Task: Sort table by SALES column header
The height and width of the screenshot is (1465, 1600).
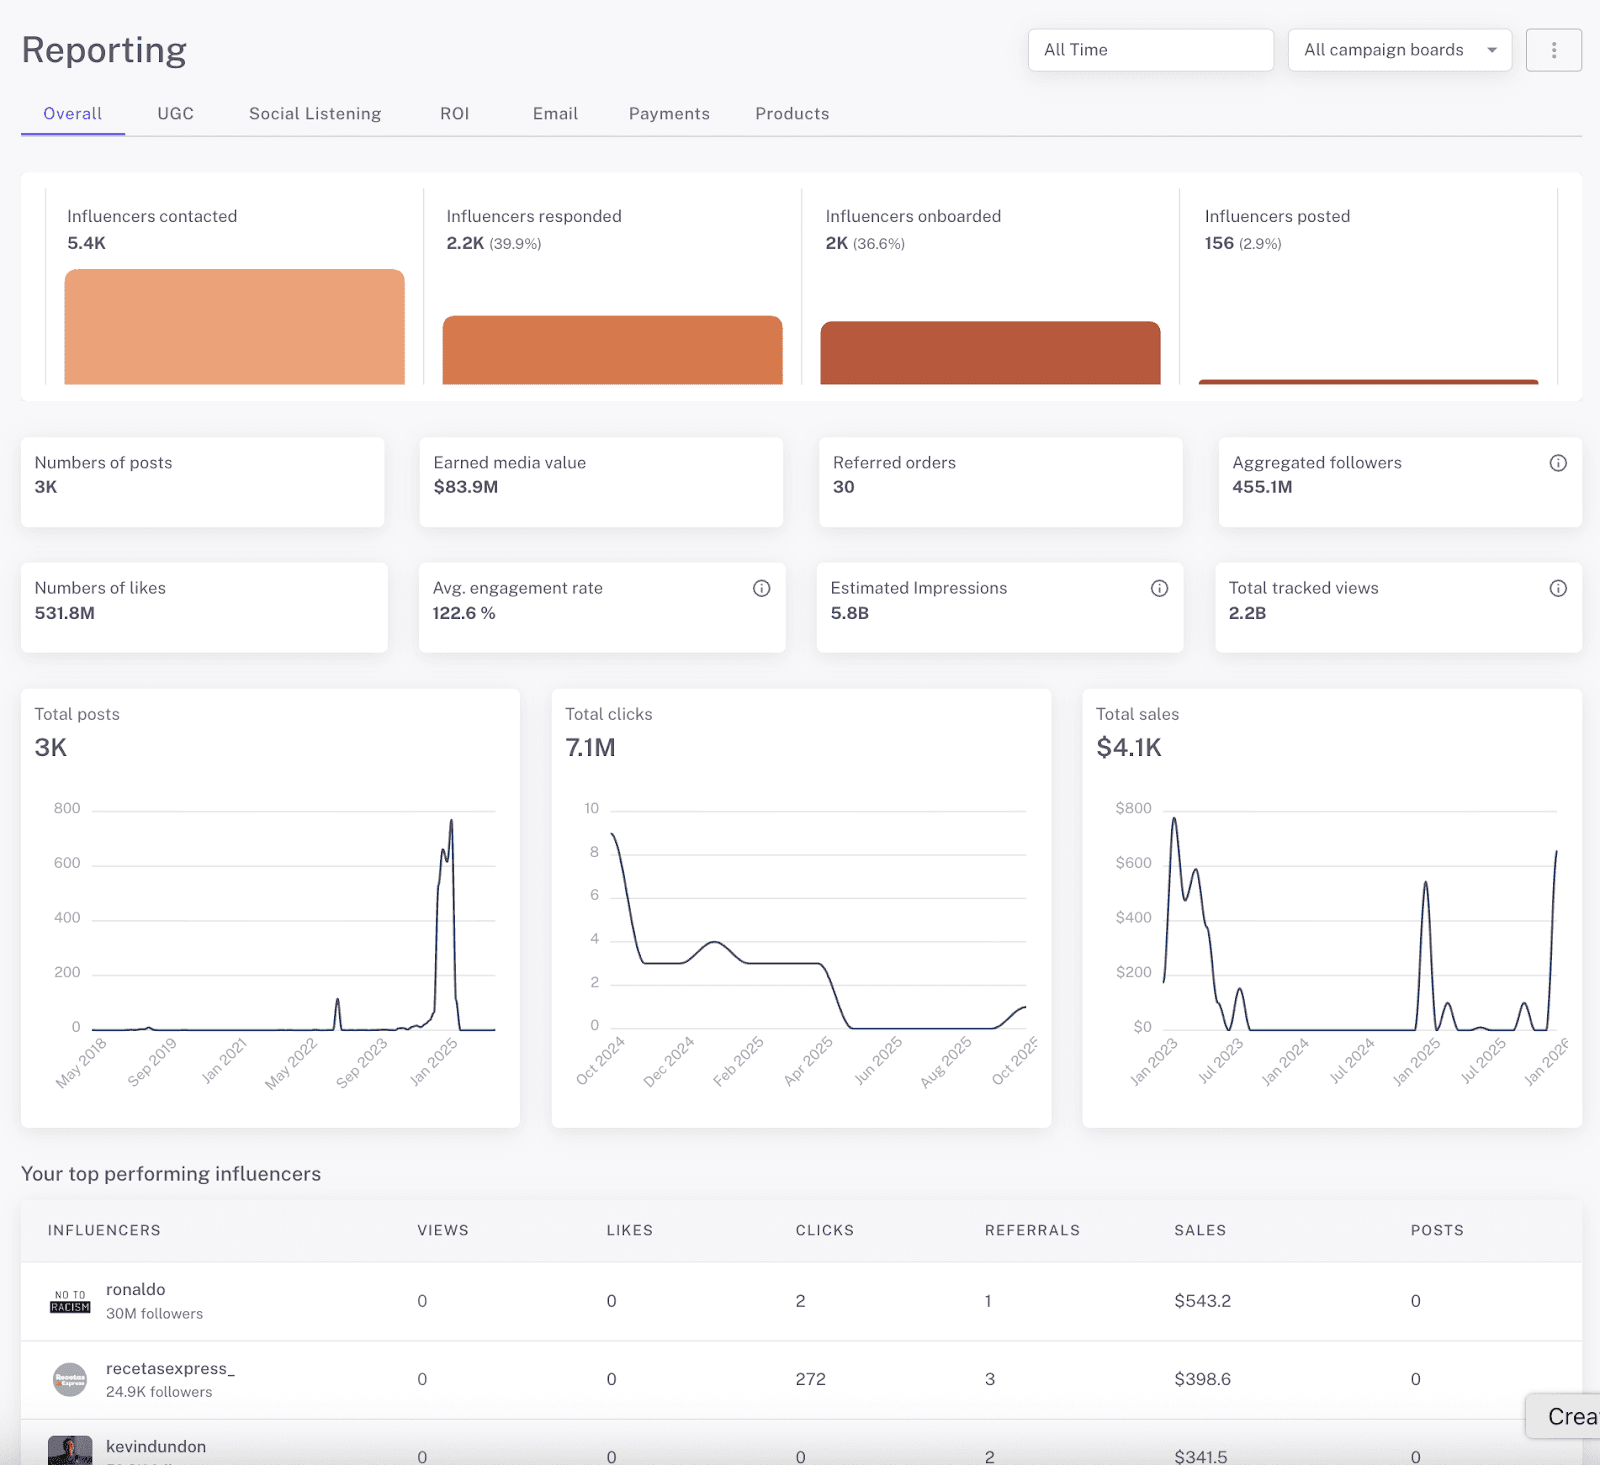Action: [1200, 1230]
